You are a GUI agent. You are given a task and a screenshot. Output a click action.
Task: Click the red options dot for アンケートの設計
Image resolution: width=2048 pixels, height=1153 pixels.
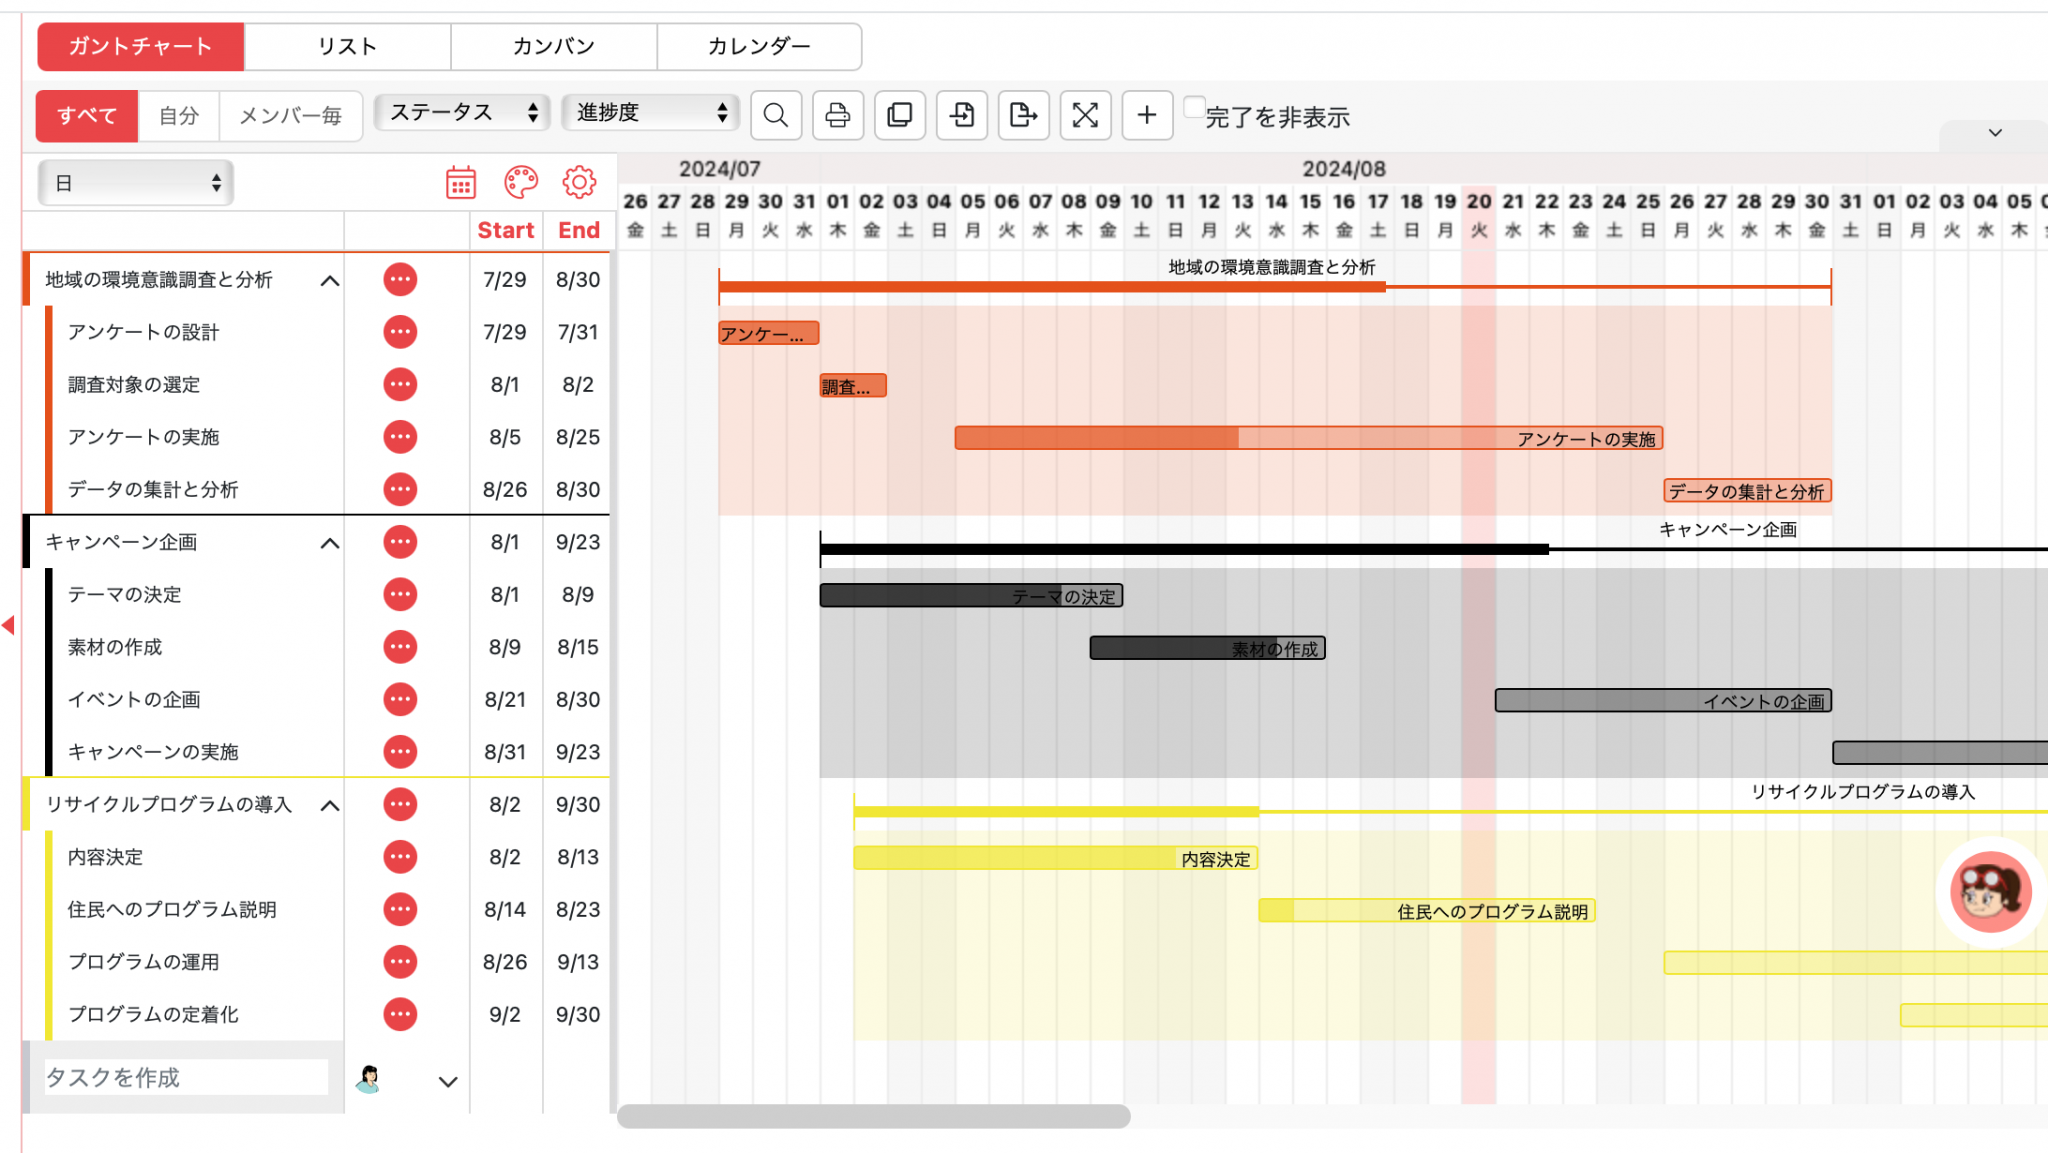tap(400, 332)
